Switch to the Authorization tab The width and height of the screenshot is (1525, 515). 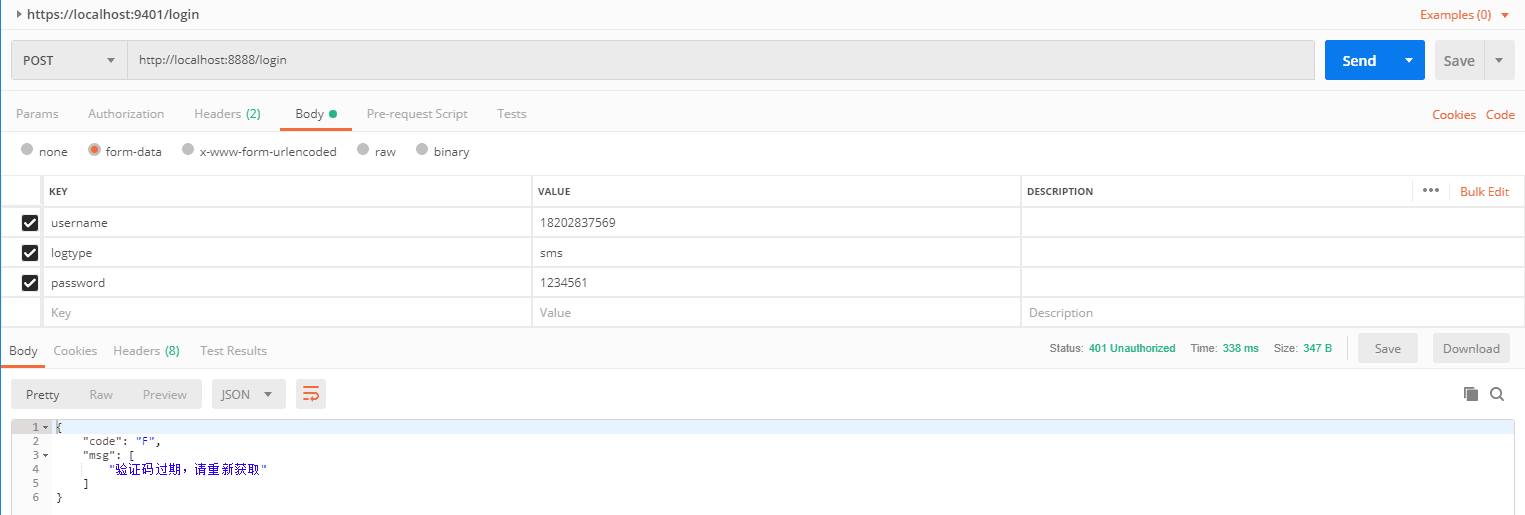[126, 114]
